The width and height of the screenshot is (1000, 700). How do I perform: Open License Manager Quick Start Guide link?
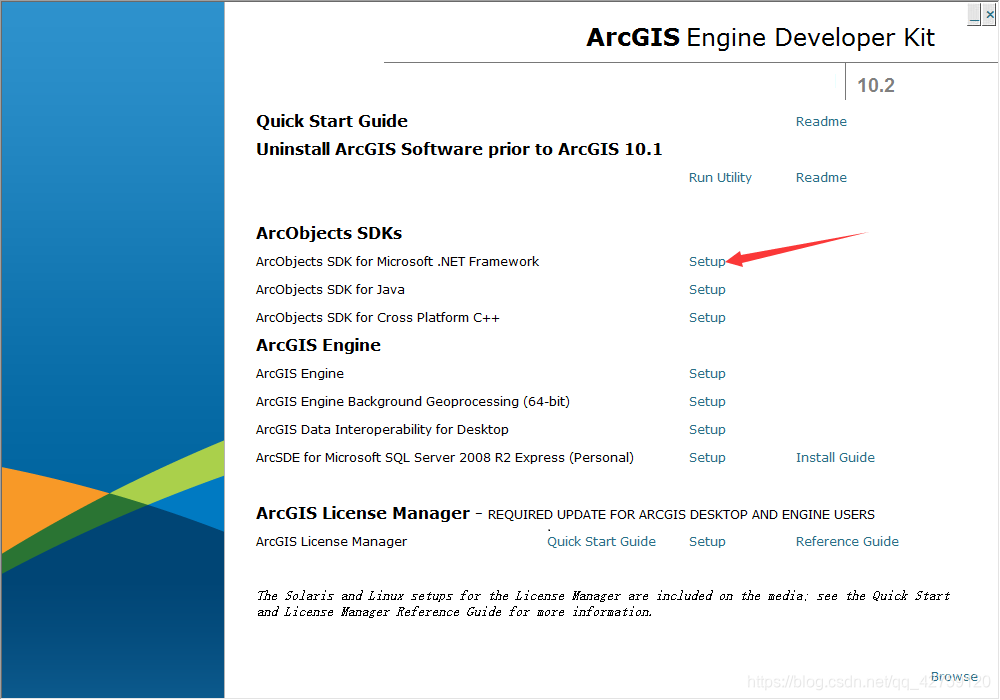pos(601,541)
